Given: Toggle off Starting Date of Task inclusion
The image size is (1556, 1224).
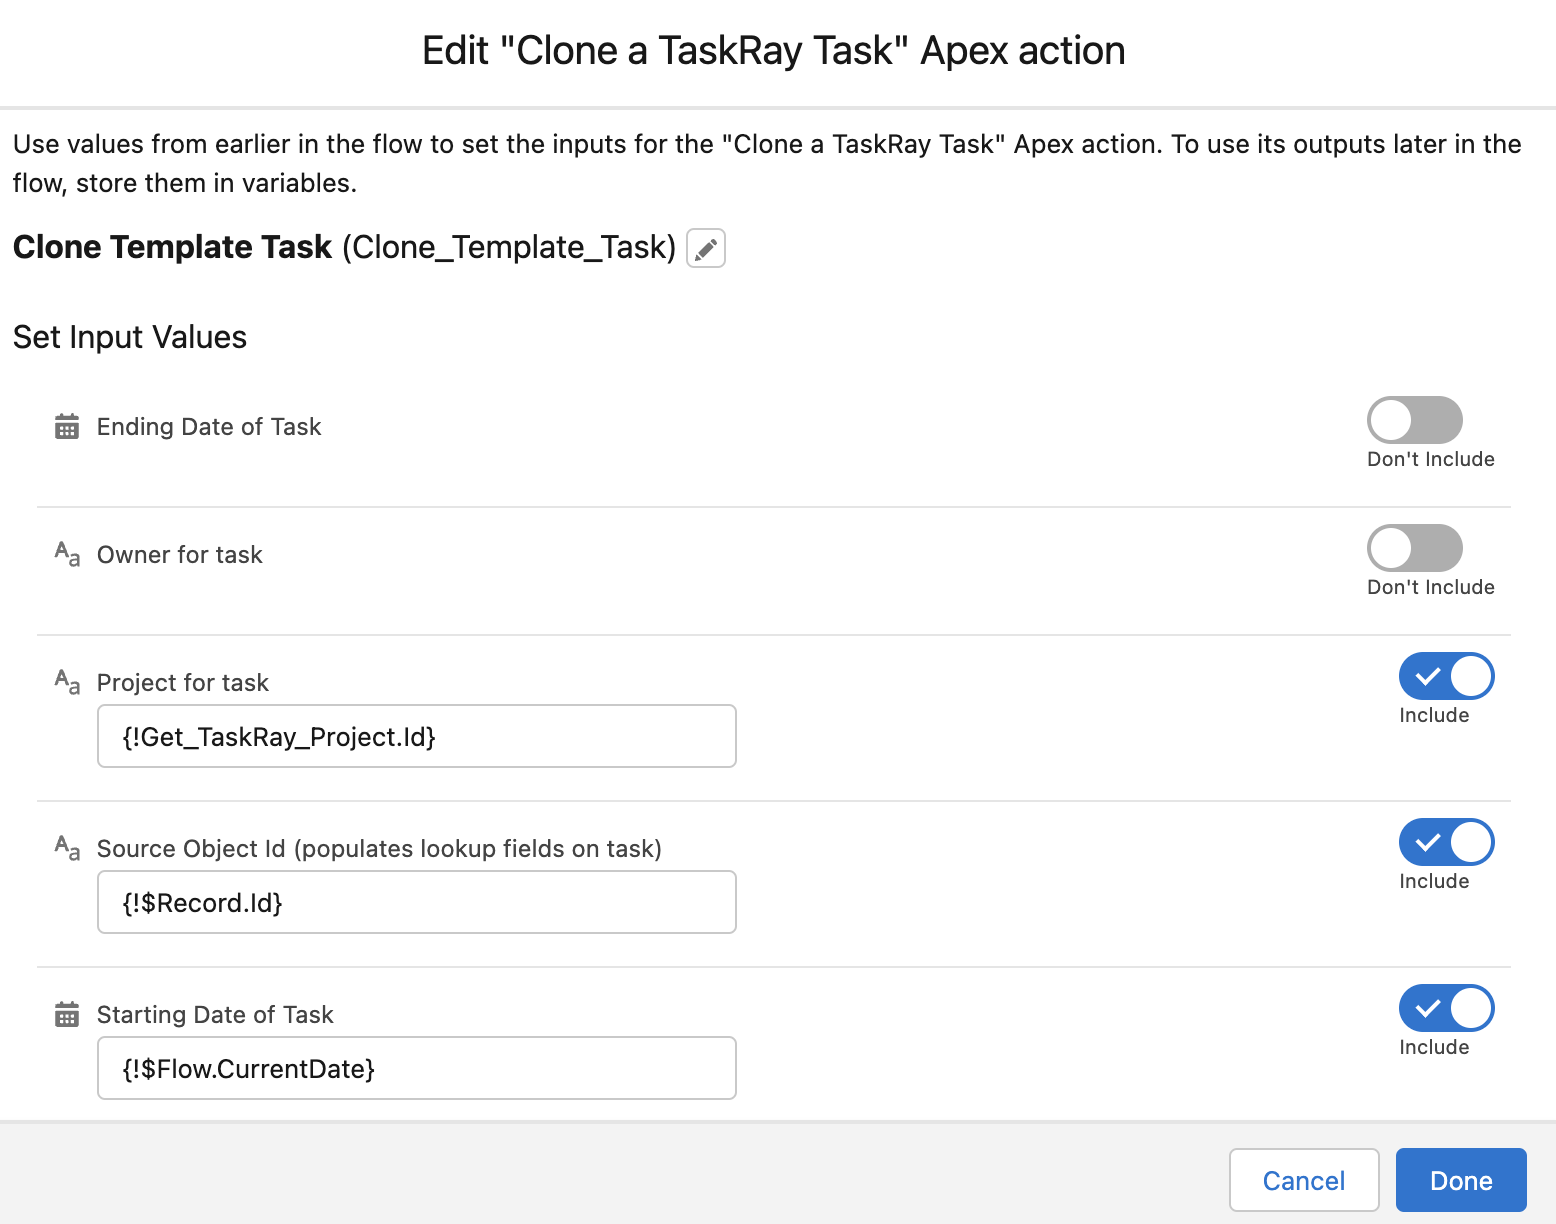Looking at the screenshot, I should tap(1446, 1009).
